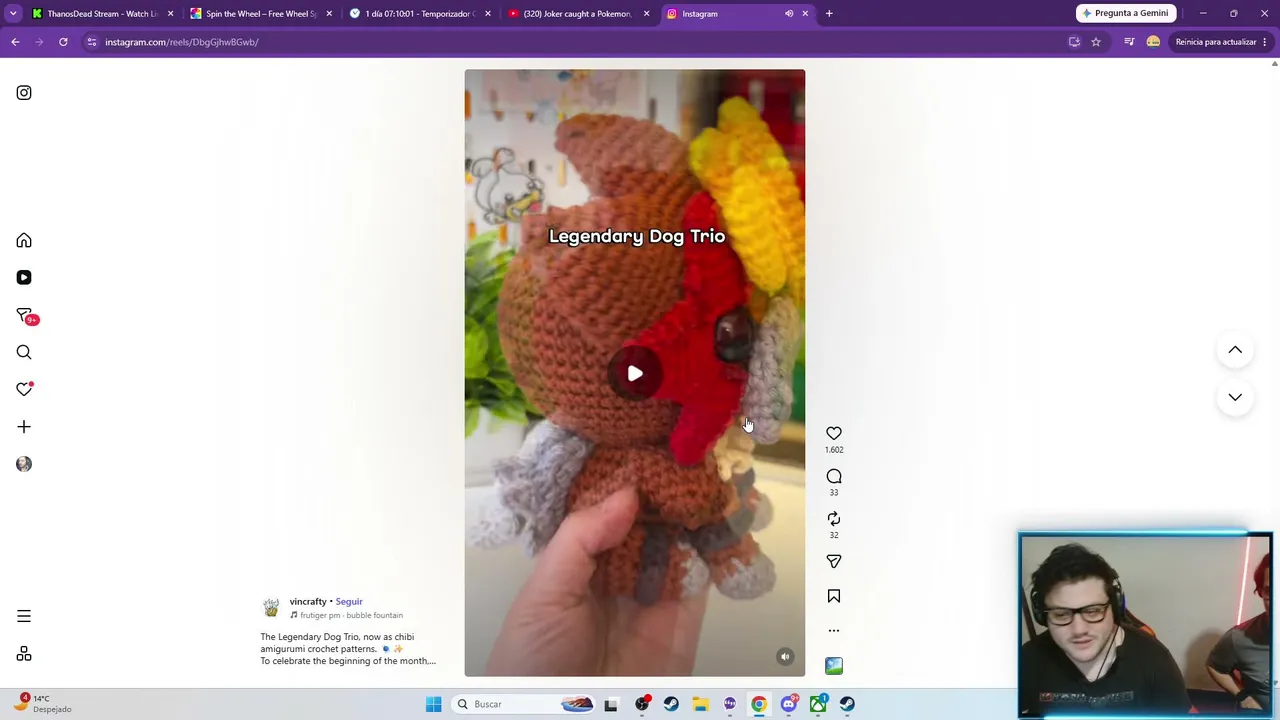Viewport: 1280px width, 720px height.
Task: Click the Pregunta a Gemini button
Action: (x=1125, y=13)
